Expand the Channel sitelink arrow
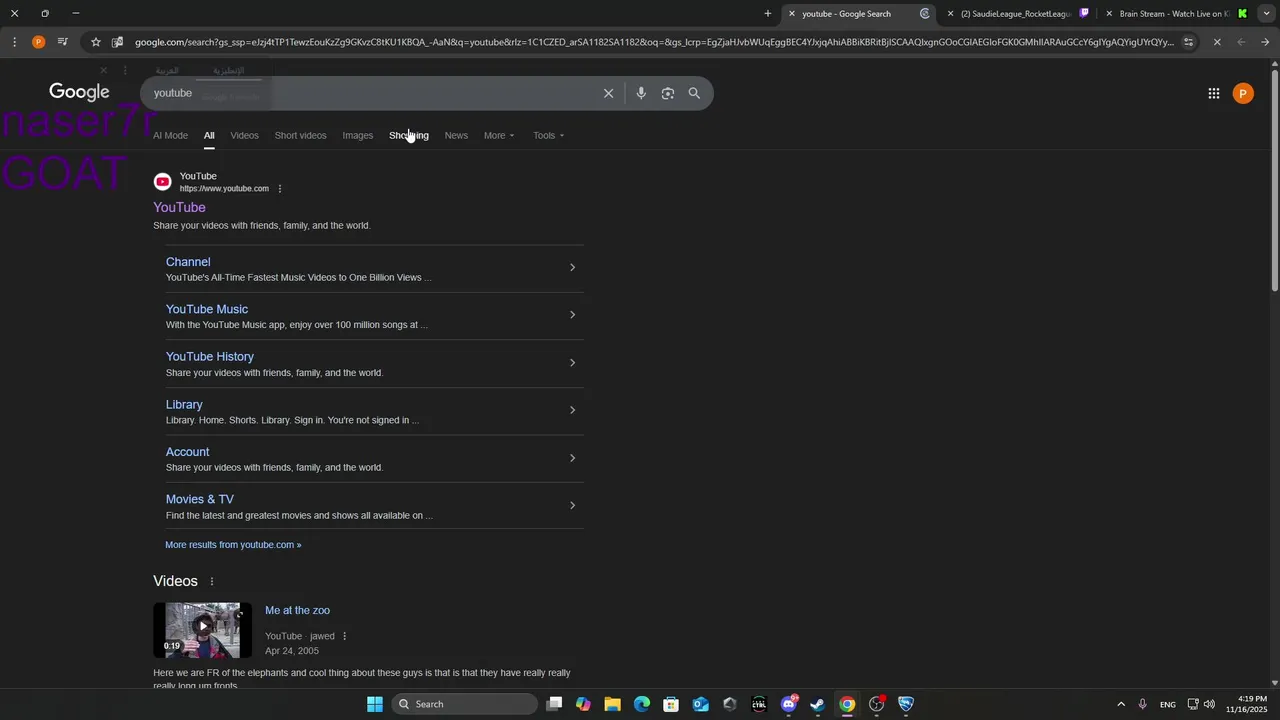 tap(572, 267)
